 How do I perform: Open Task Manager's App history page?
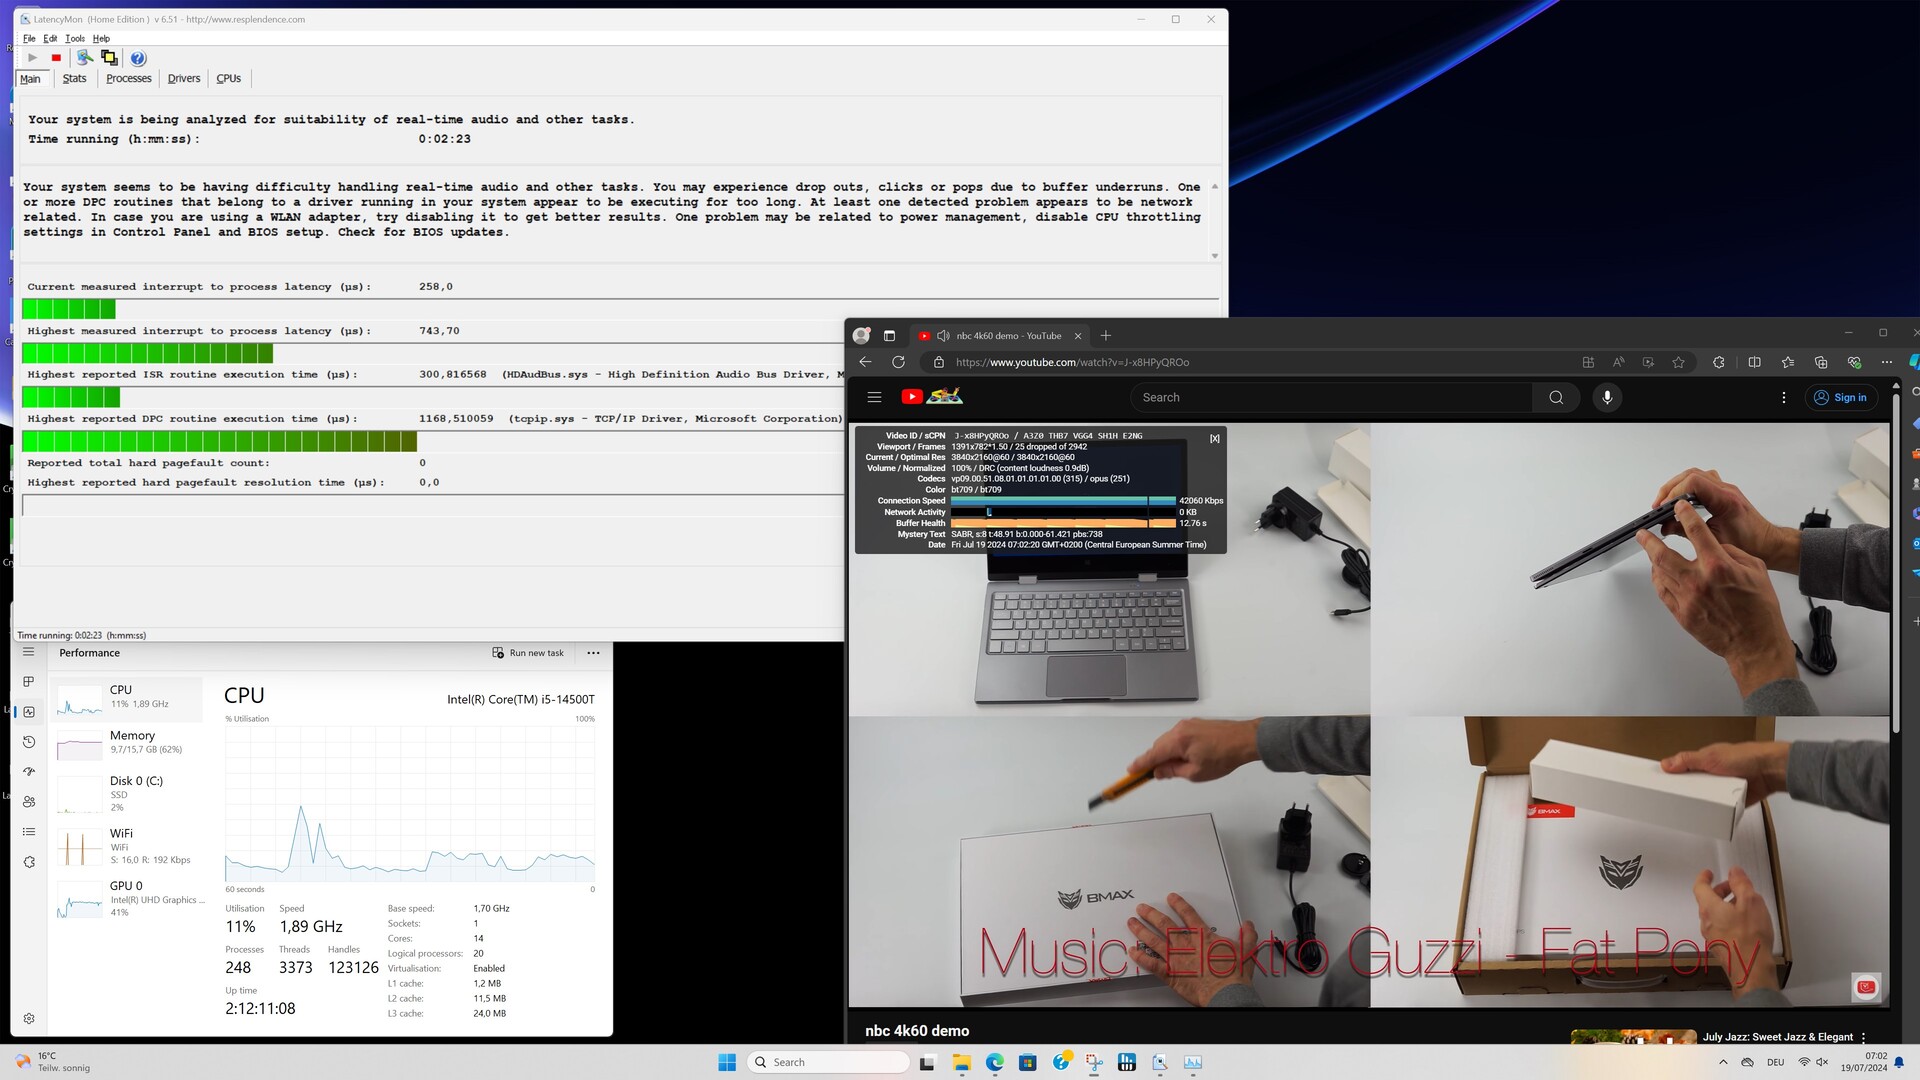[x=29, y=742]
